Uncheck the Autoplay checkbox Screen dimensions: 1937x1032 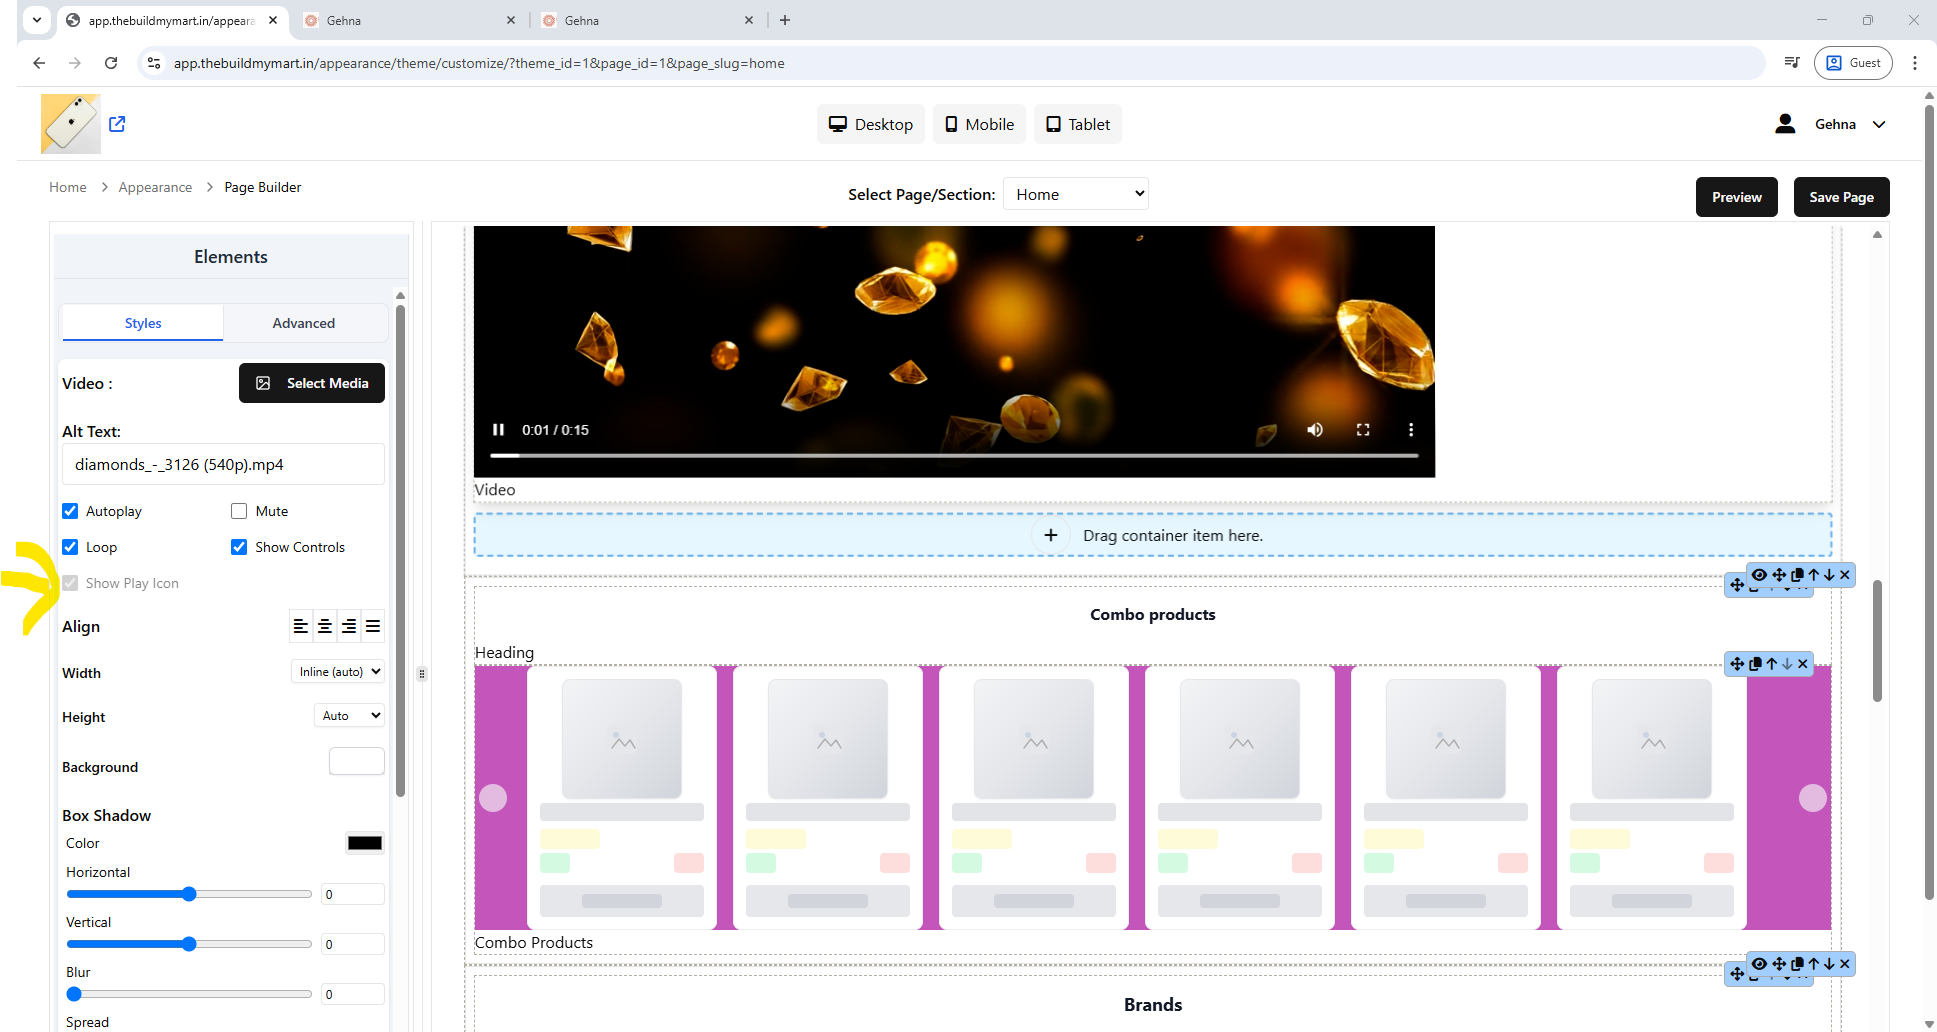tap(70, 511)
